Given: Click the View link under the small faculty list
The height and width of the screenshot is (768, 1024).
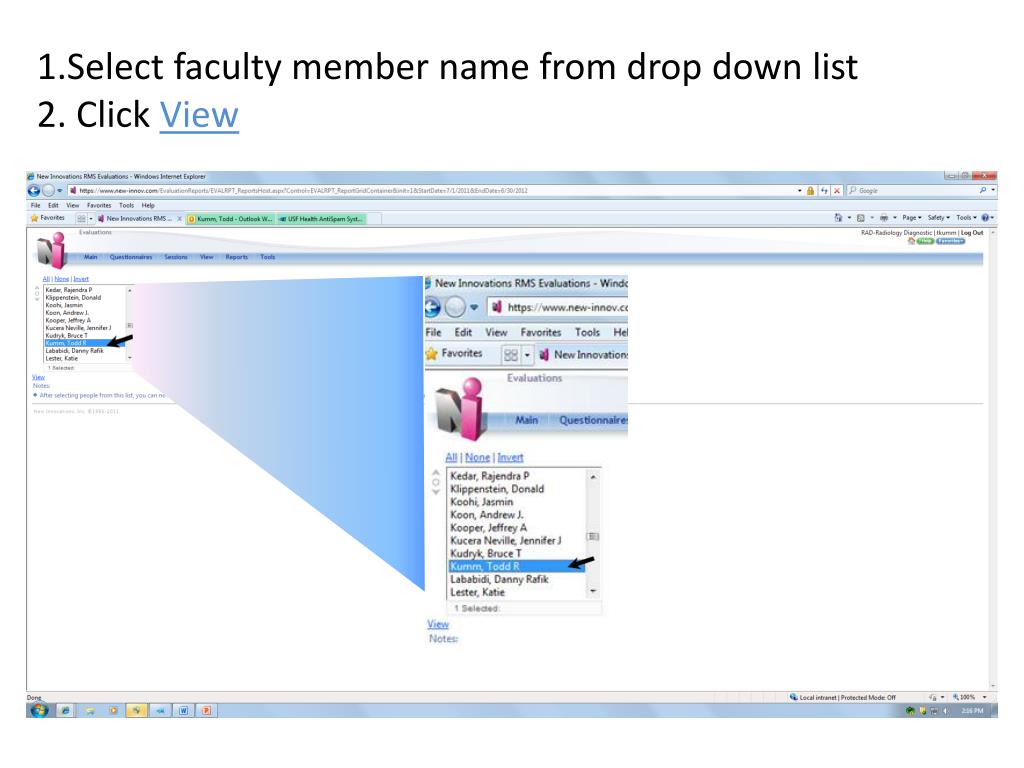Looking at the screenshot, I should (x=39, y=377).
